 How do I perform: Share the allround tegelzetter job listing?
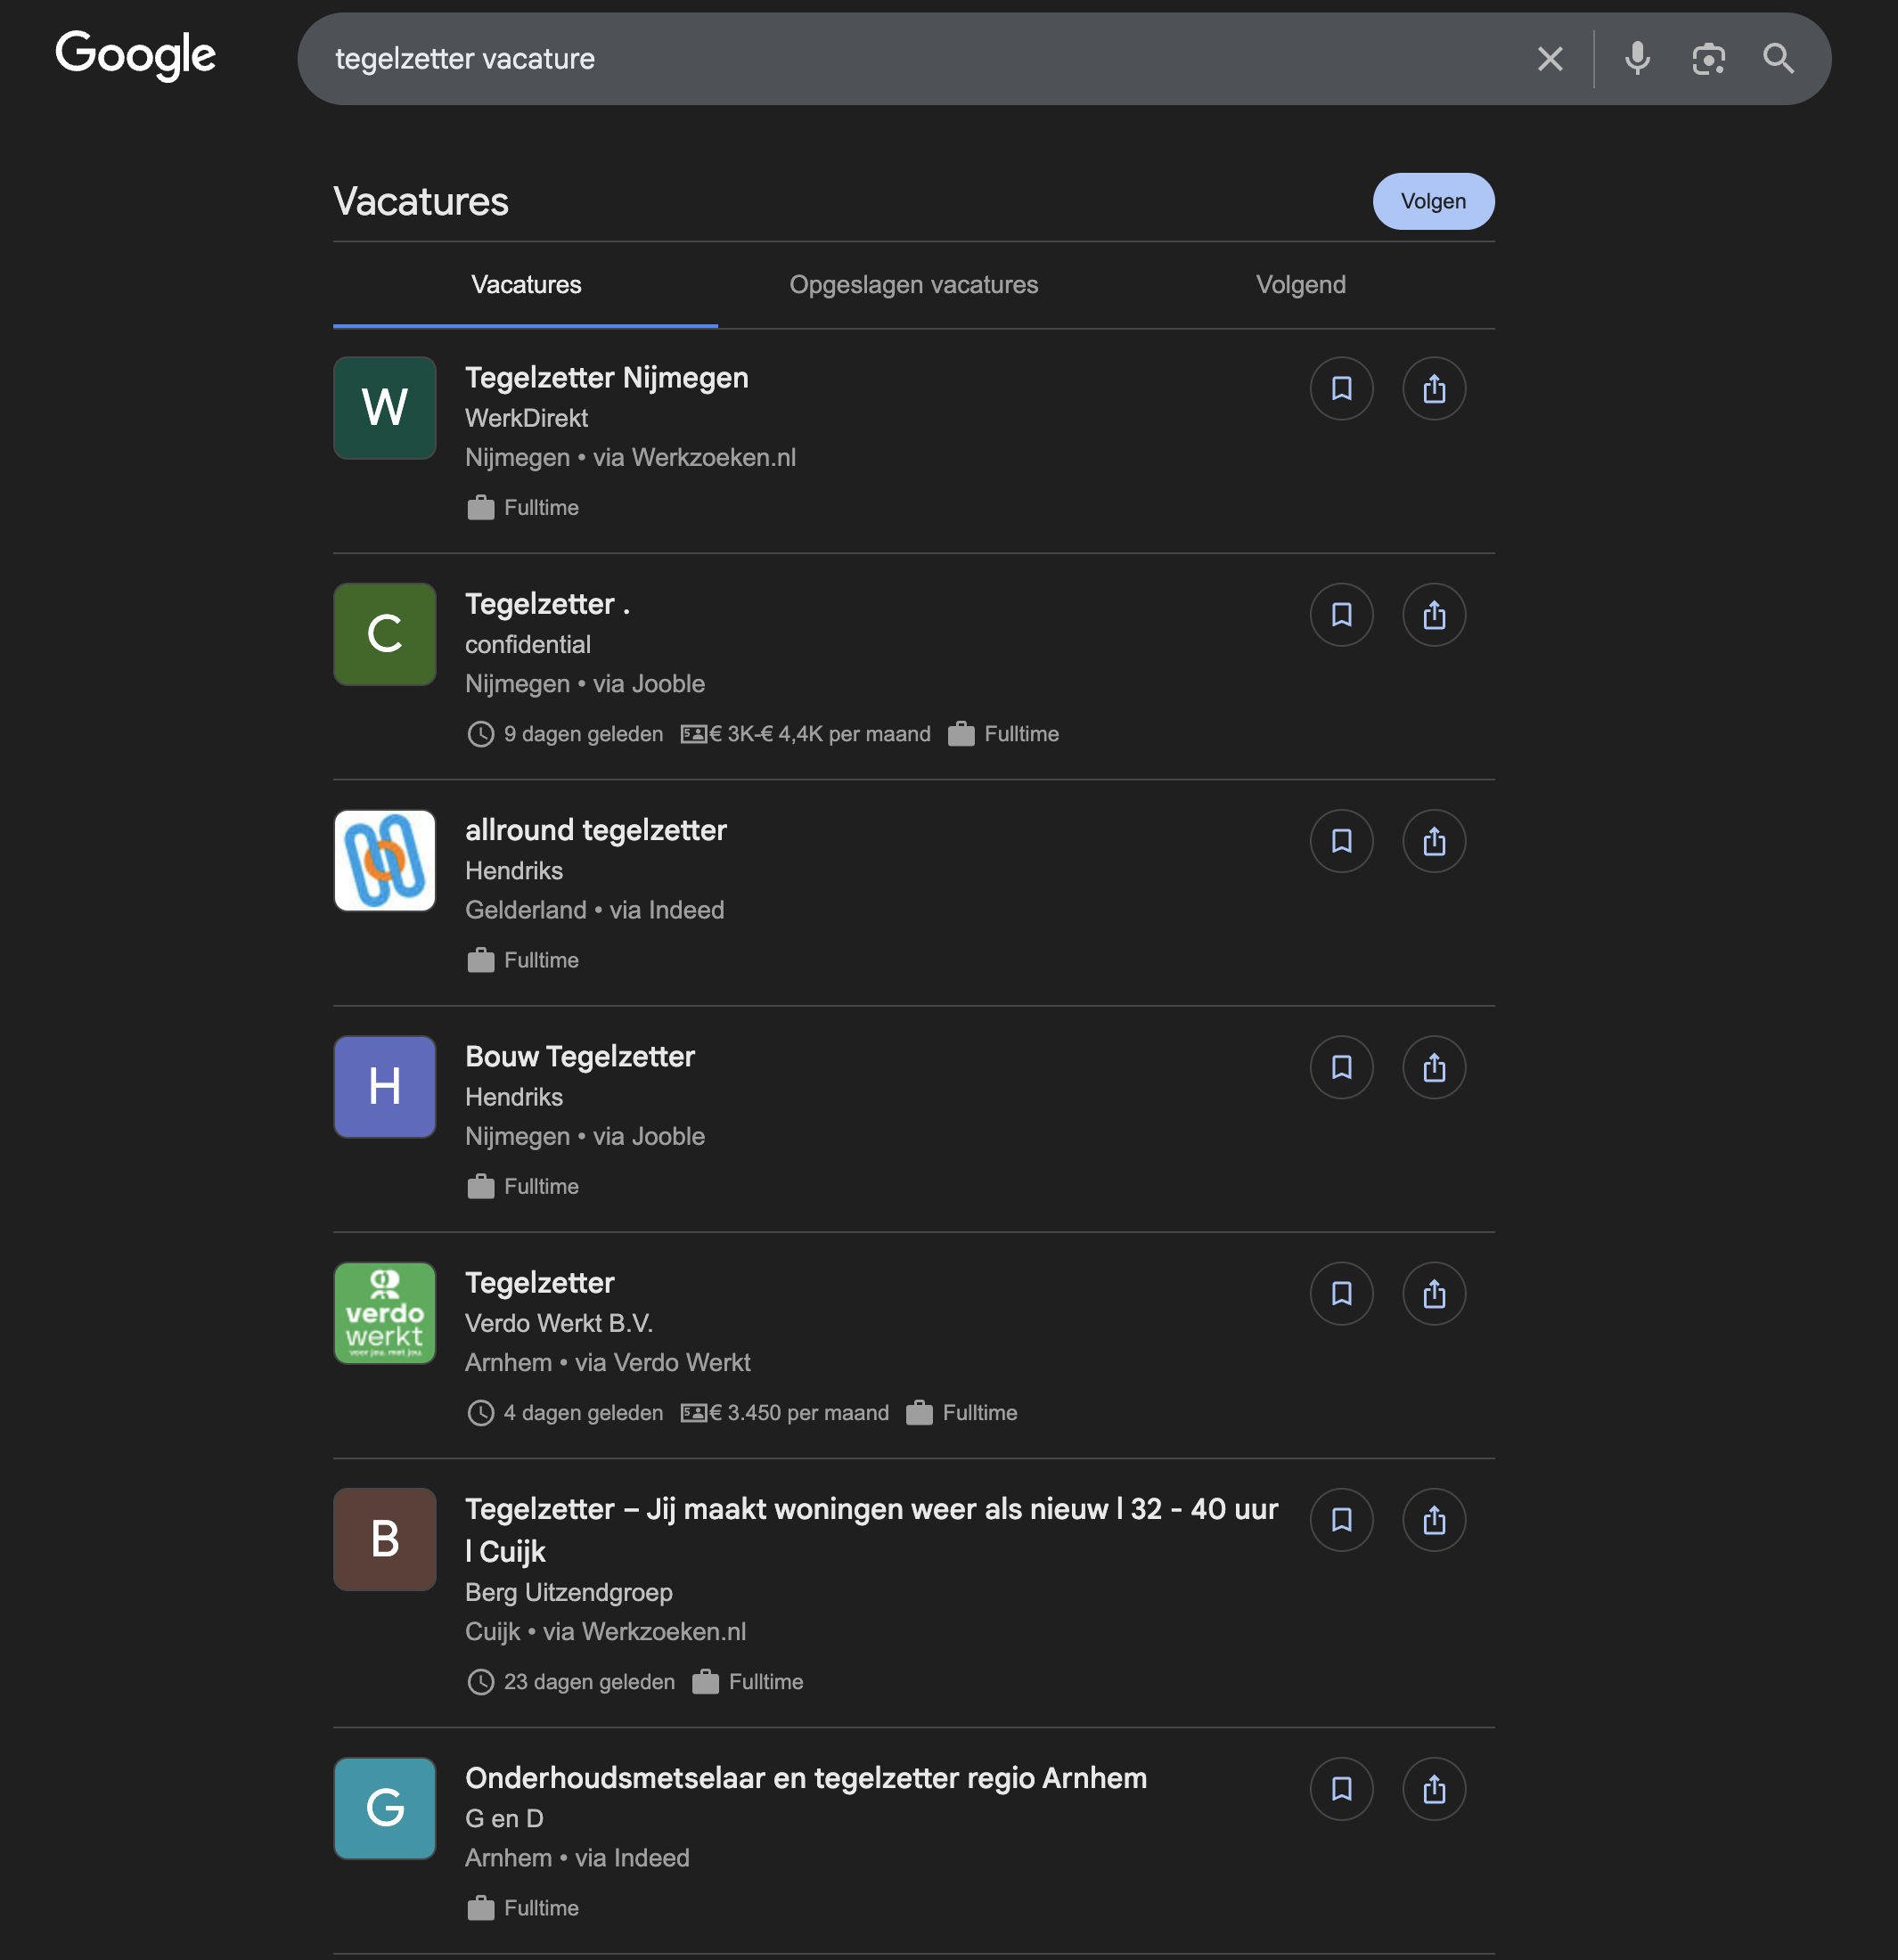[x=1434, y=841]
